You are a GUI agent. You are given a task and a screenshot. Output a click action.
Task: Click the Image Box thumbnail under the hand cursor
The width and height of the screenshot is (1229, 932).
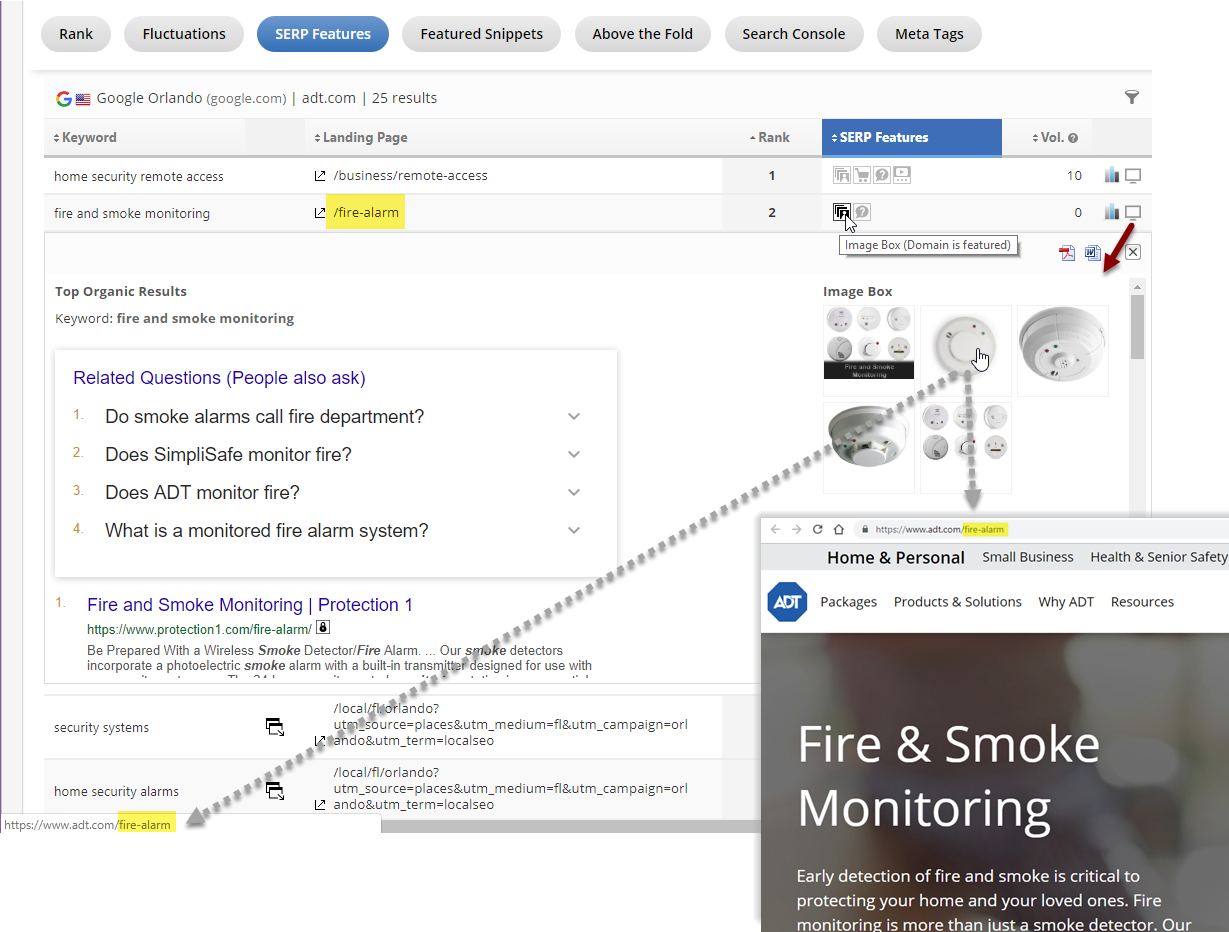point(965,350)
